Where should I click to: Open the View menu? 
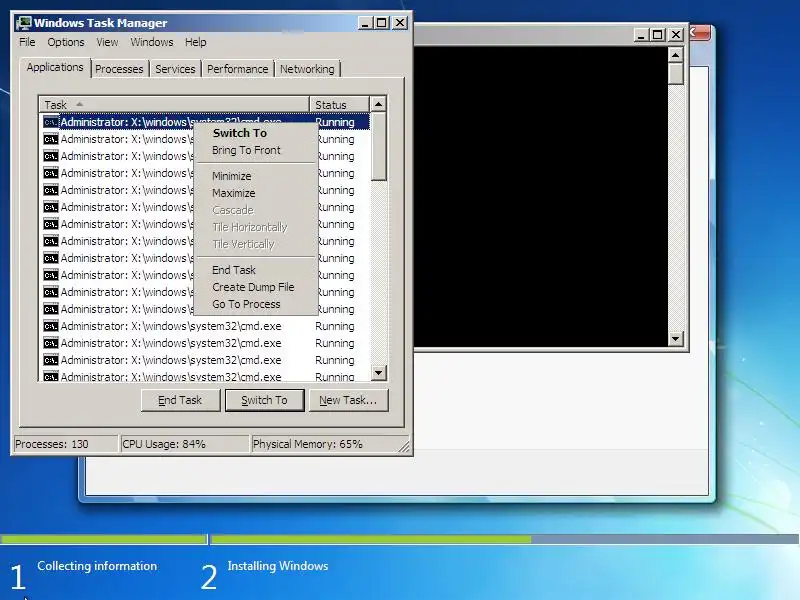[x=107, y=42]
